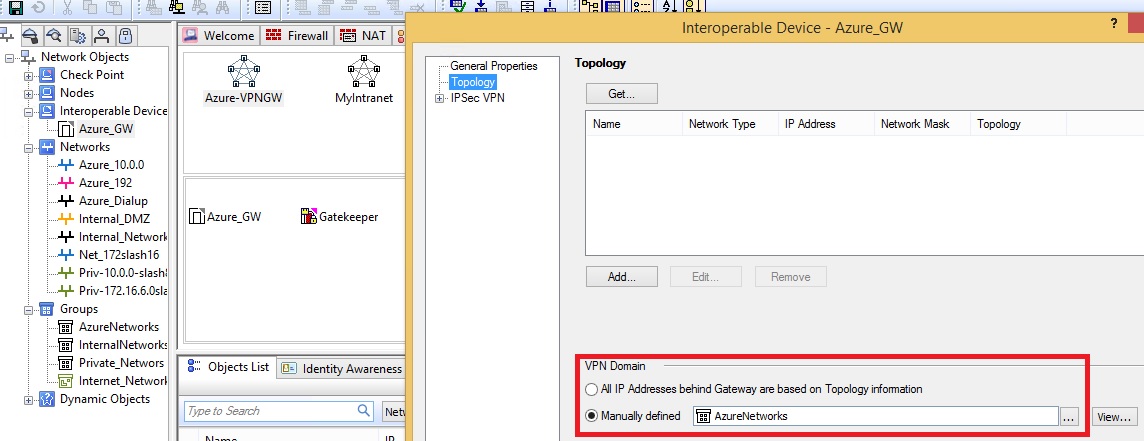Screen dimensions: 1144x441
Task: Collapse the Network Objects root node
Action: (x=9, y=57)
